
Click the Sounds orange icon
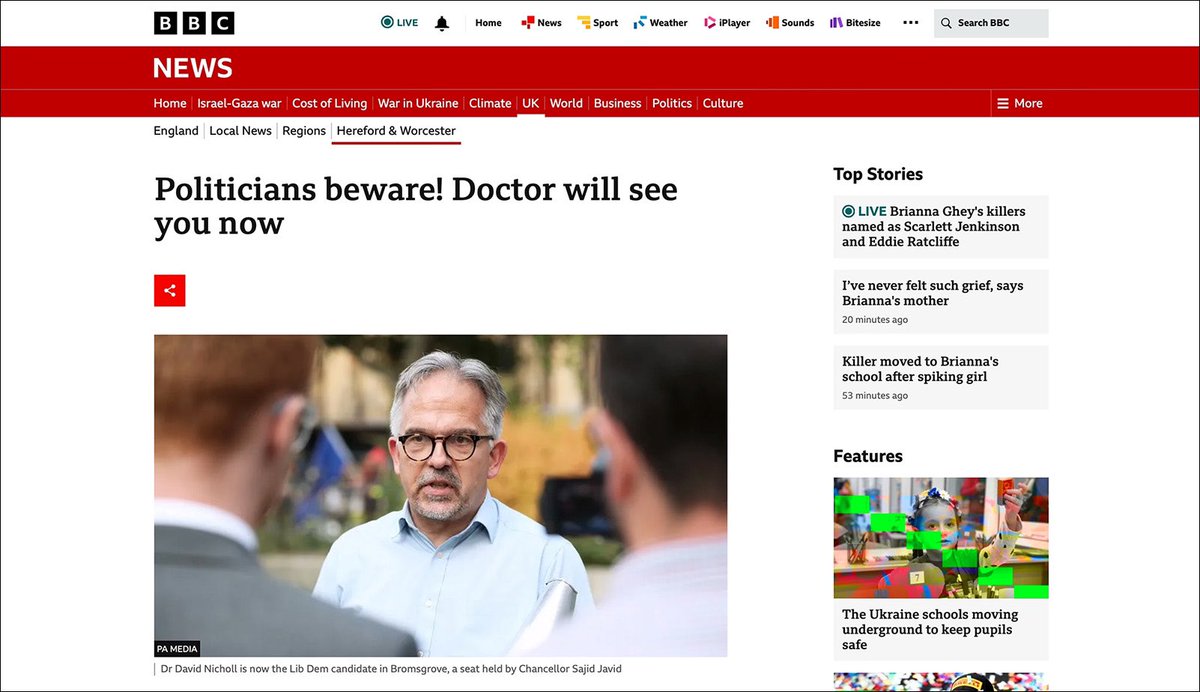click(772, 23)
